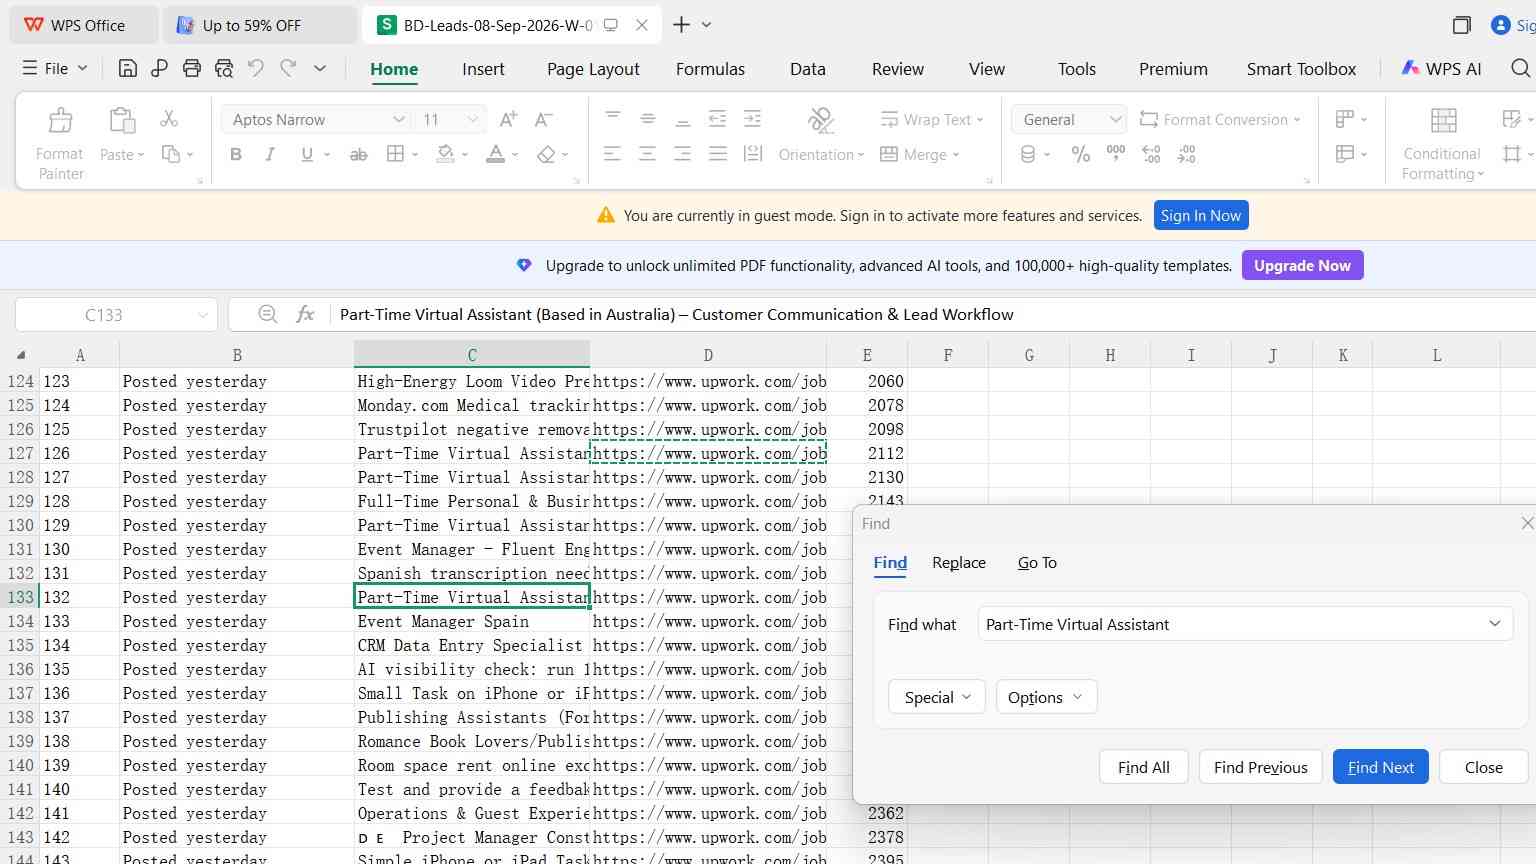This screenshot has width=1536, height=864.
Task: Click the Format Painter icon
Action: 60,121
